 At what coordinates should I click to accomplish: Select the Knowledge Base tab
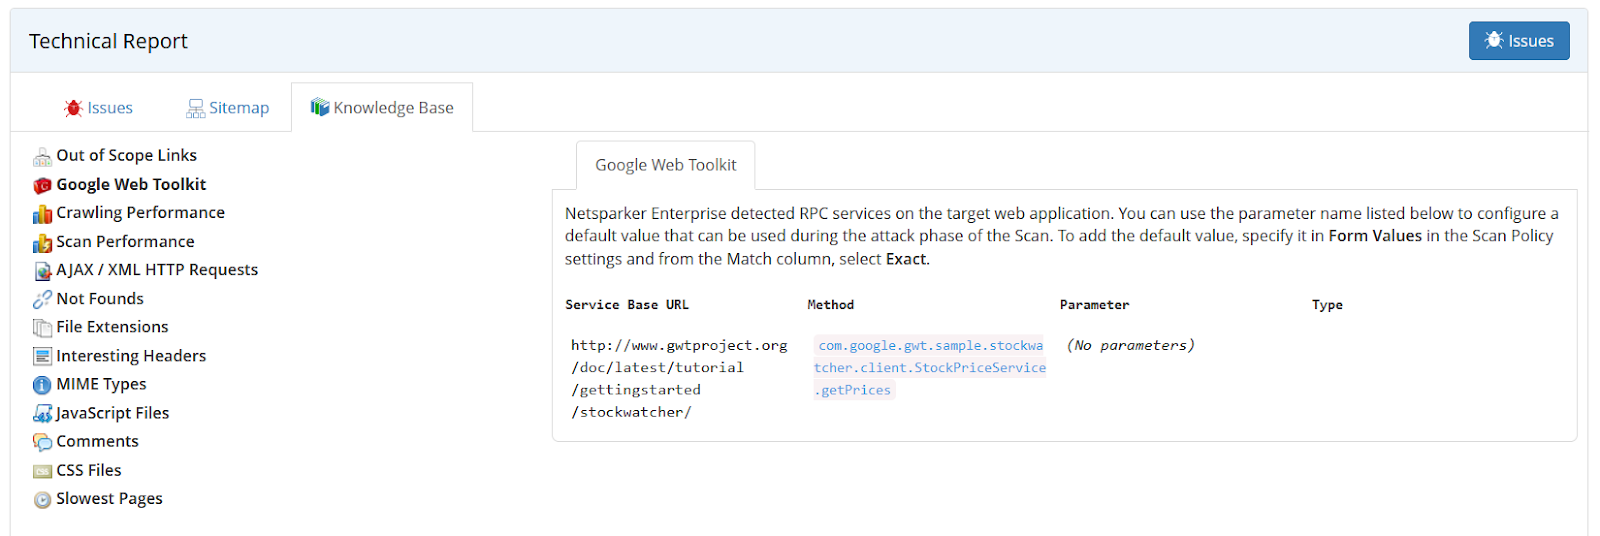382,108
